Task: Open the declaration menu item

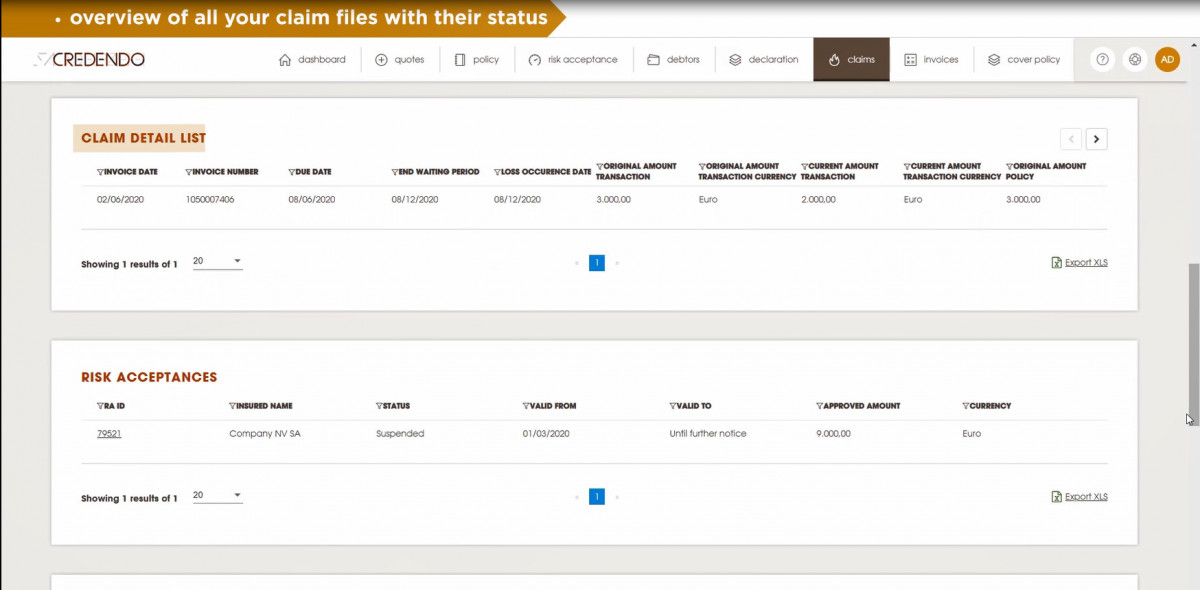Action: click(764, 60)
